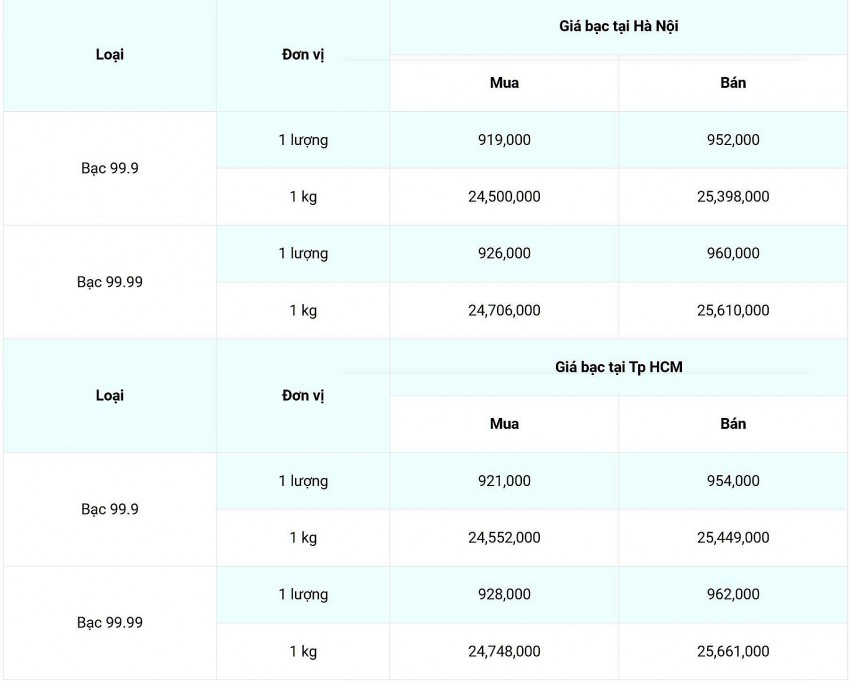Select the 926,000 buy price cell
The width and height of the screenshot is (850, 682).
click(504, 254)
